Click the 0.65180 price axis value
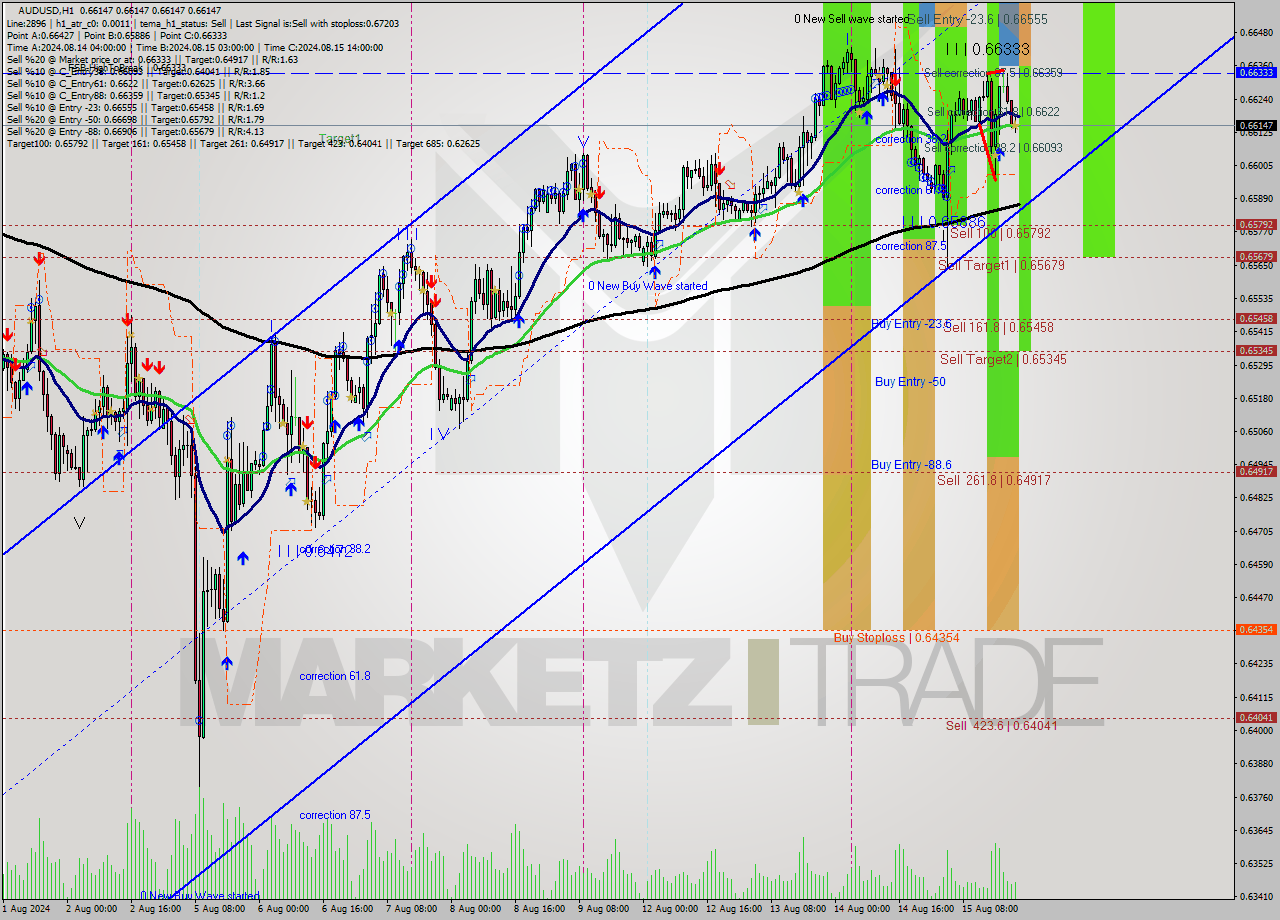The height and width of the screenshot is (920, 1280). coord(1256,399)
